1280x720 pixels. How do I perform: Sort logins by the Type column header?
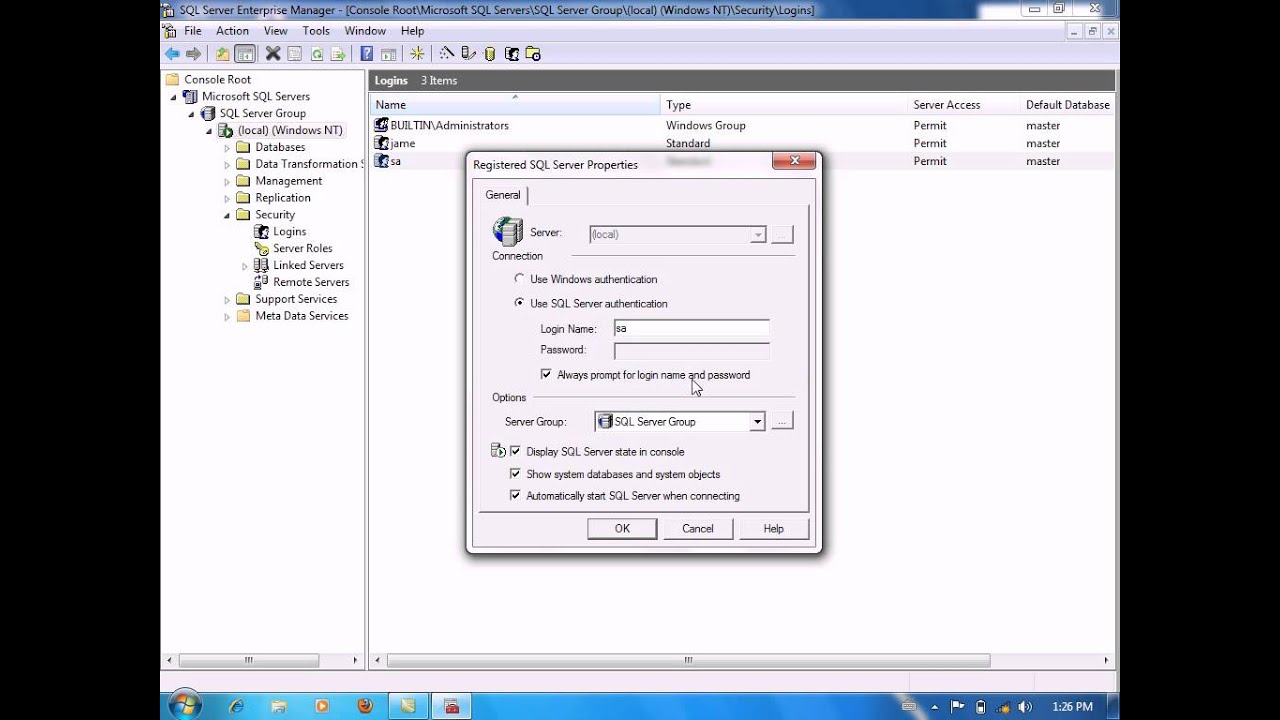pos(785,105)
